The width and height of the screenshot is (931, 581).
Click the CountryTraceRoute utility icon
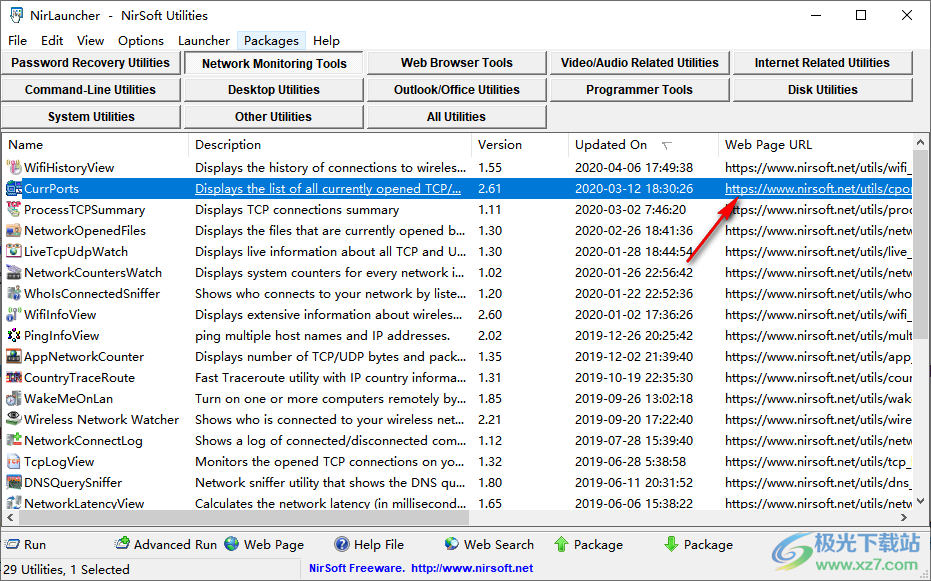[13, 377]
